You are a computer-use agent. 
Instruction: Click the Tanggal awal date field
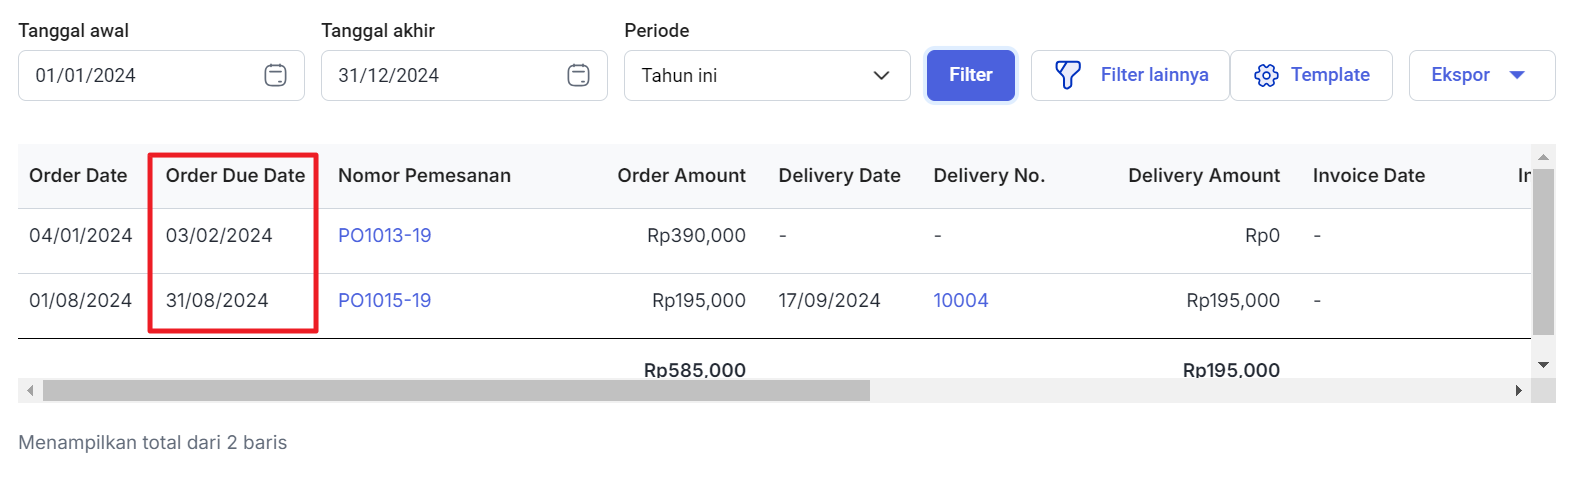point(161,75)
